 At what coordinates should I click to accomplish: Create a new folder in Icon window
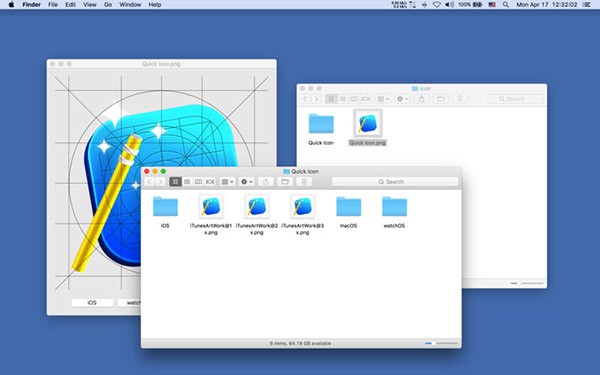pos(441,99)
